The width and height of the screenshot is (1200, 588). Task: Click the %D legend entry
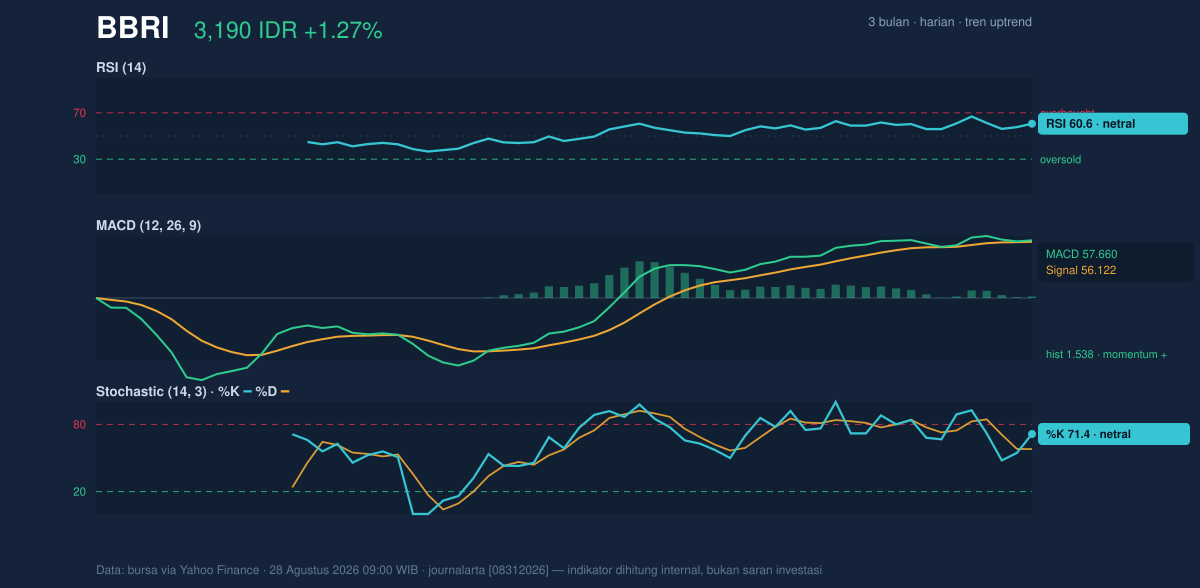272,391
